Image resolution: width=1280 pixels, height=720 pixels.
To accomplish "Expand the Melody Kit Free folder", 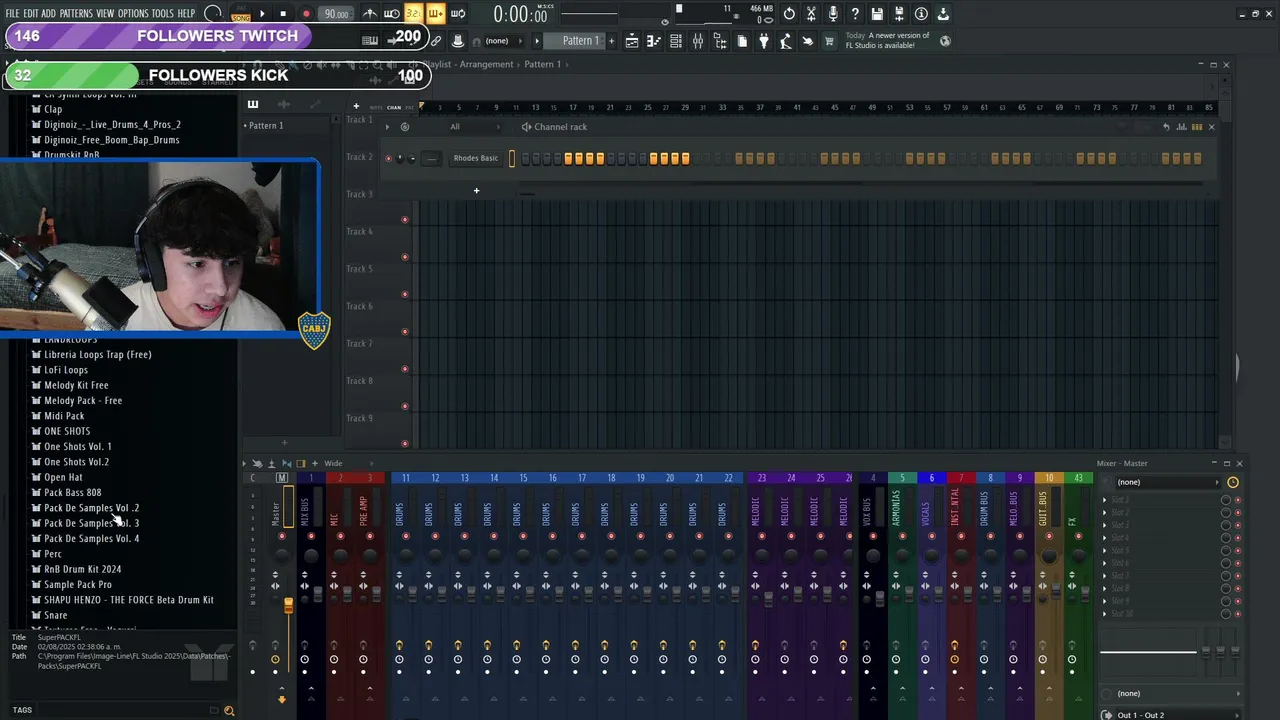I will click(x=76, y=385).
